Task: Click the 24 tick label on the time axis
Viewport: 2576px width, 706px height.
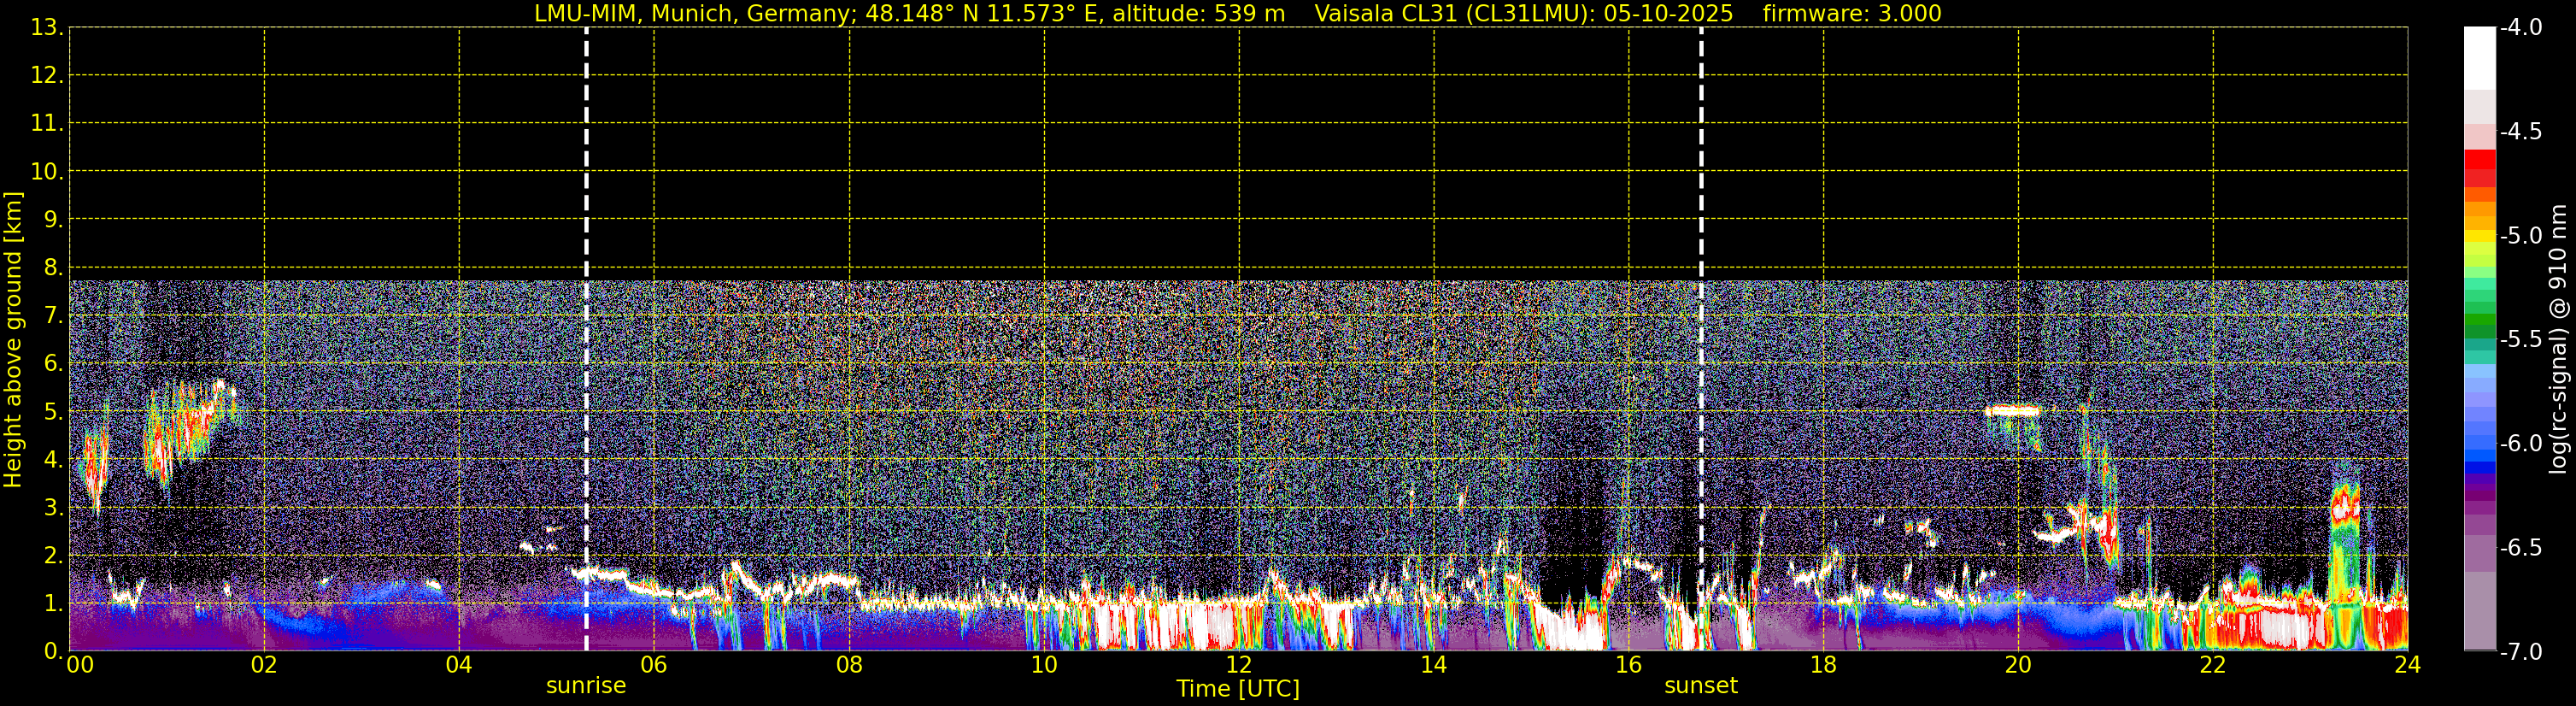Action: (x=2407, y=666)
